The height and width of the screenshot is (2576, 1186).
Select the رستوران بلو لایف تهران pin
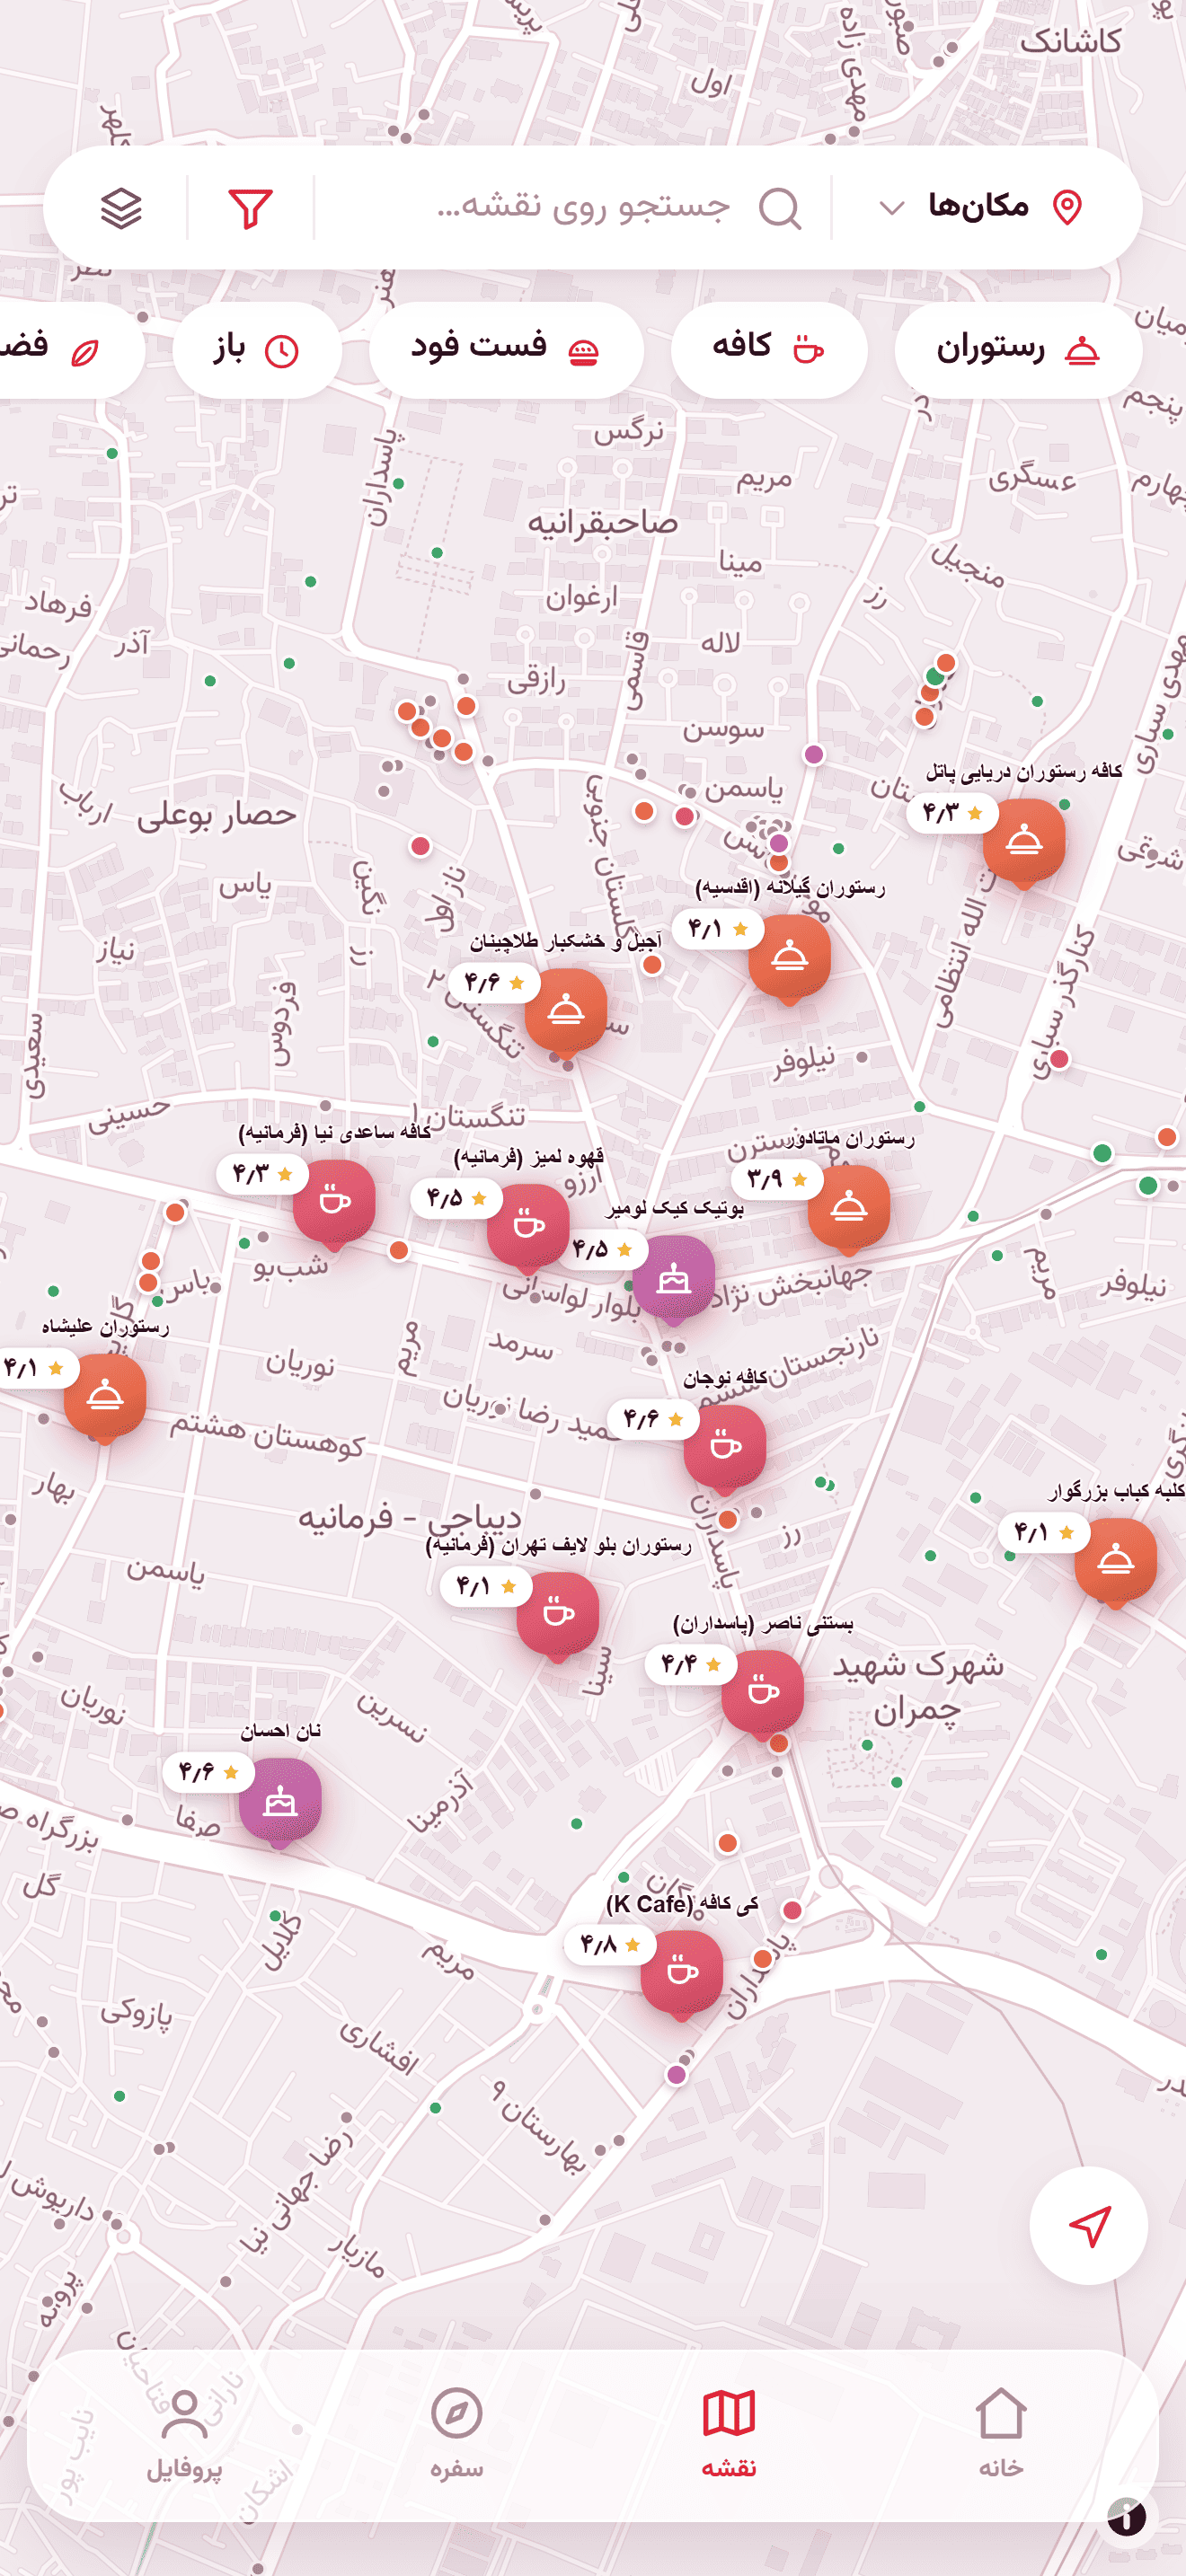(x=558, y=1615)
